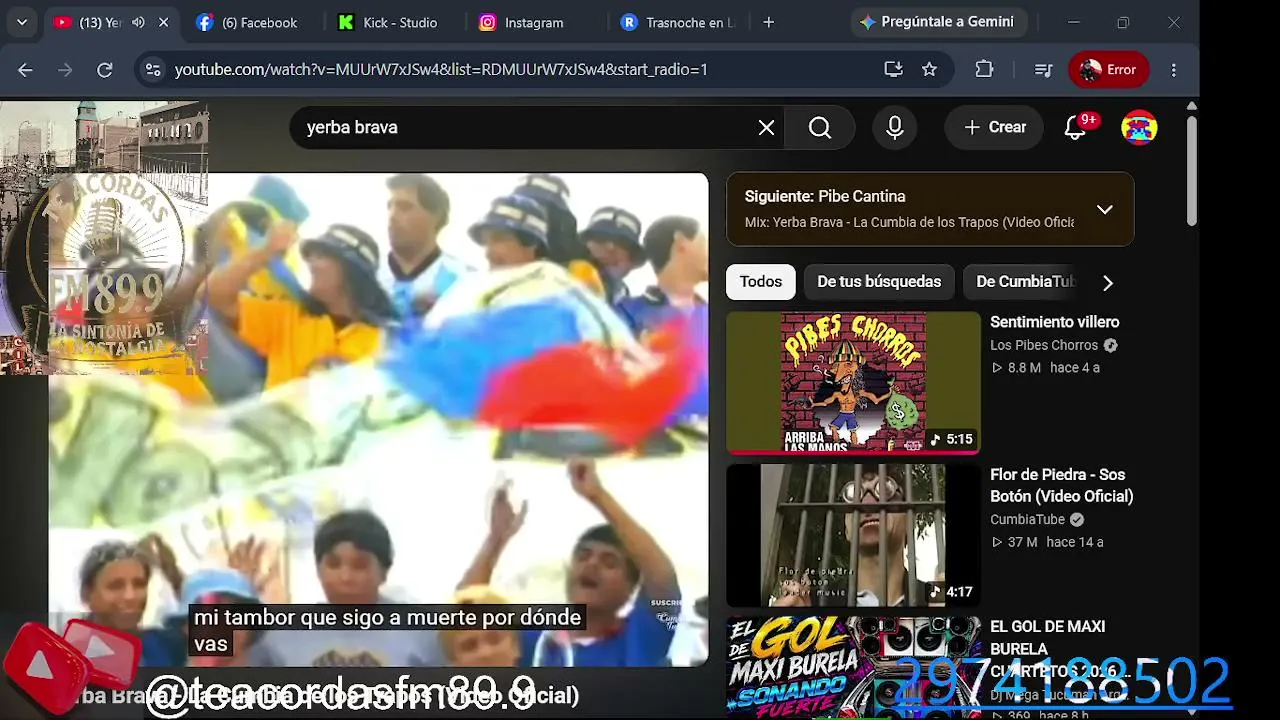
Task: Reload the YouTube page
Action: pos(104,69)
